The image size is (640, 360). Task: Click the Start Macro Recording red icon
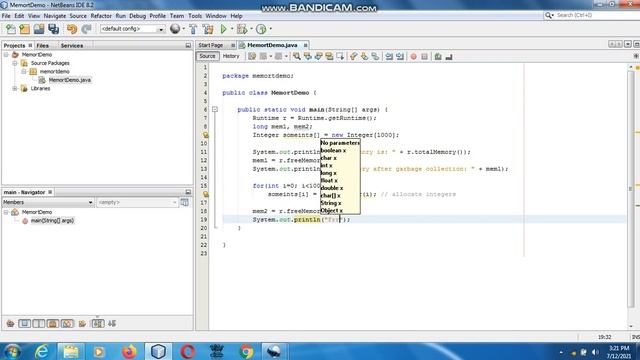tap(413, 56)
